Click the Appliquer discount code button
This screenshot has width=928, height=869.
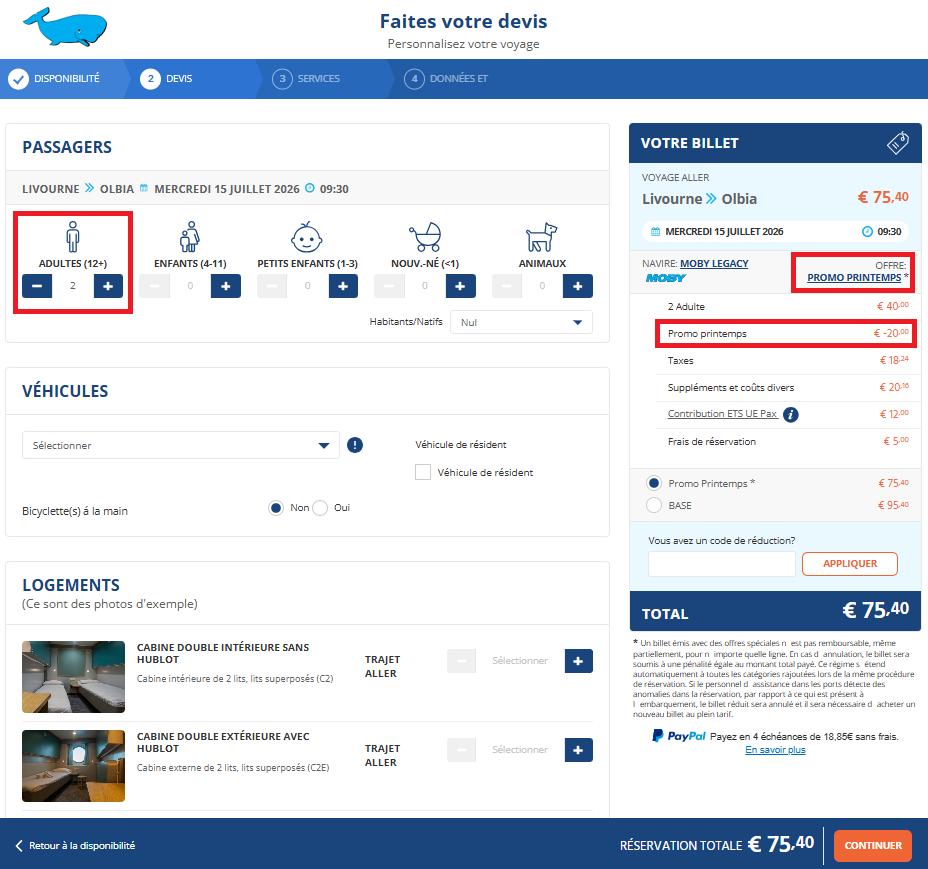click(x=849, y=564)
